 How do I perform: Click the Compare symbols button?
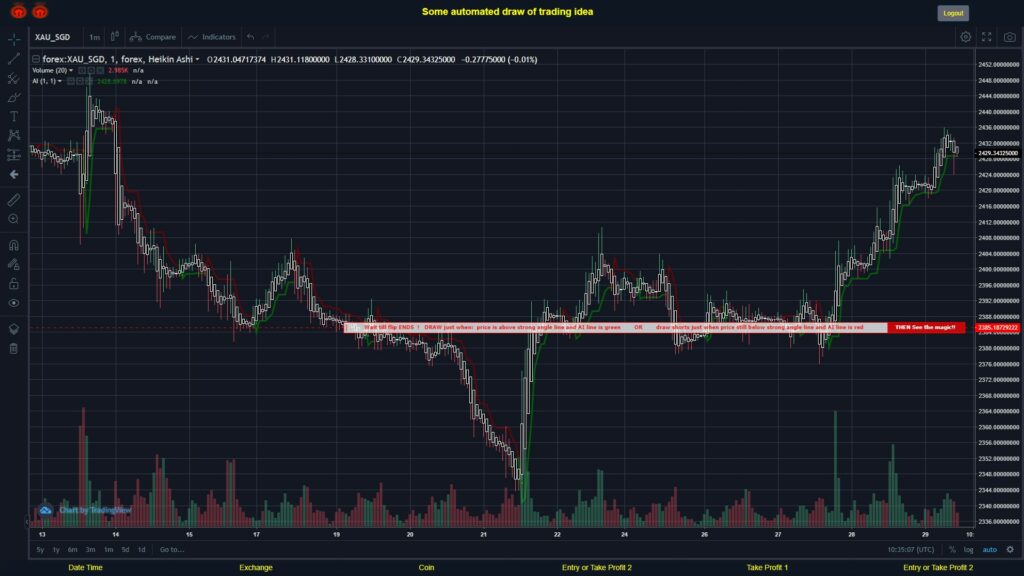153,37
